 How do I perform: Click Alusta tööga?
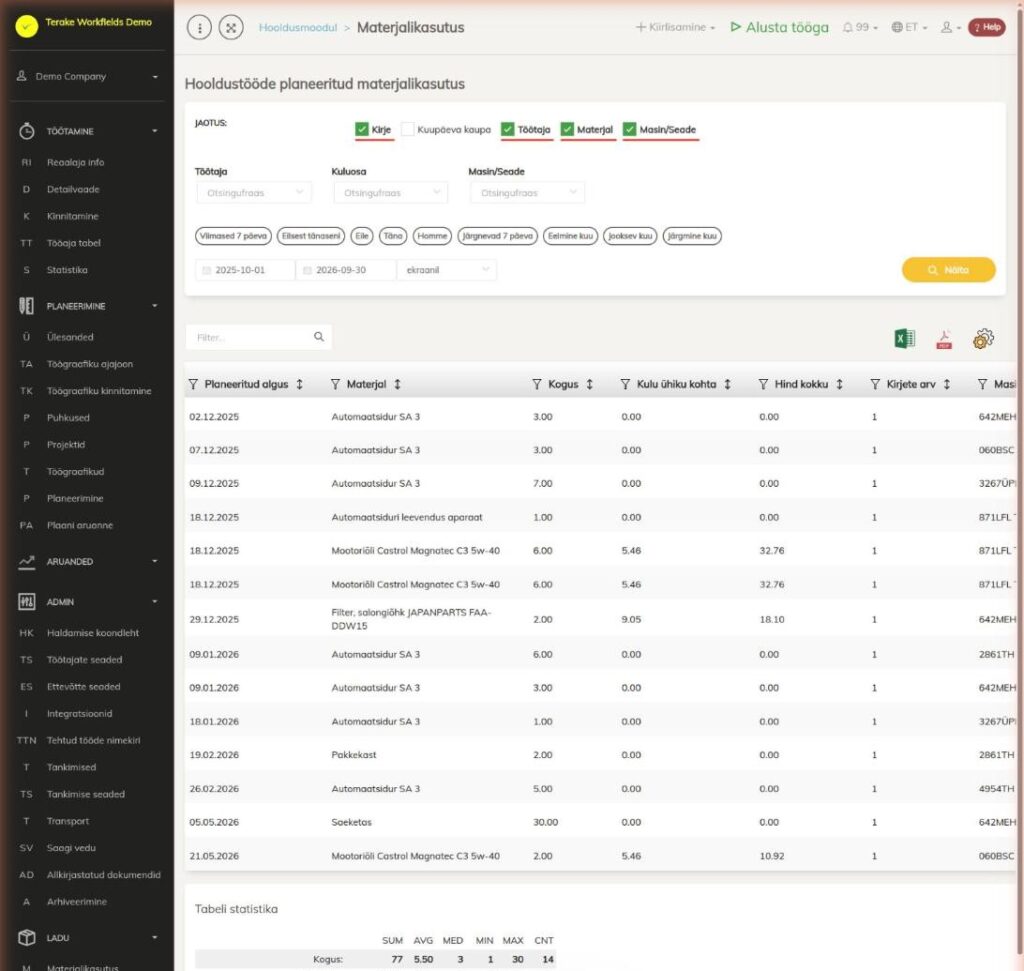point(780,27)
